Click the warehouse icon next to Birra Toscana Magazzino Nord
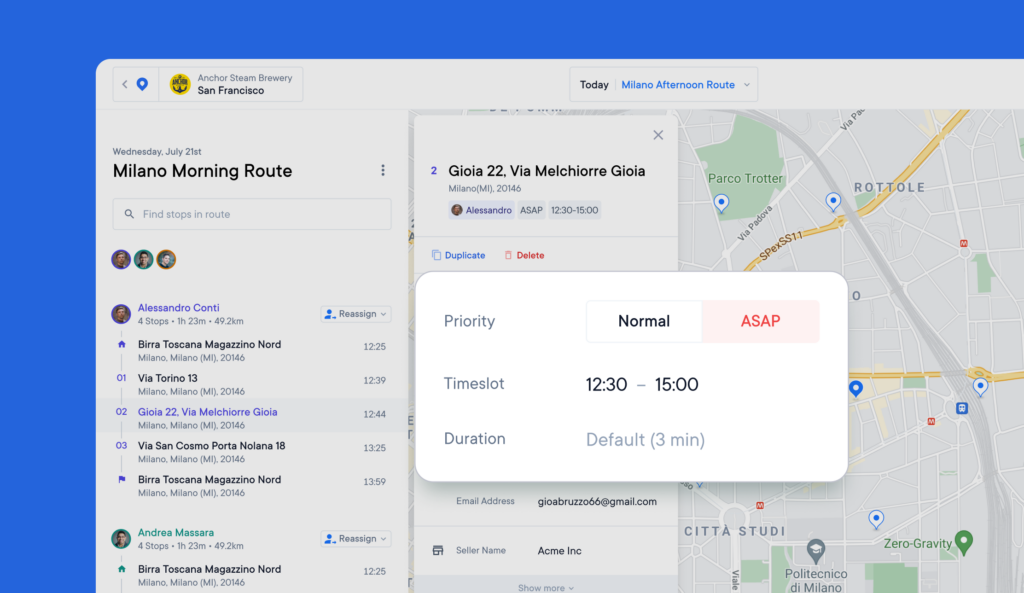1024x593 pixels. [x=121, y=344]
